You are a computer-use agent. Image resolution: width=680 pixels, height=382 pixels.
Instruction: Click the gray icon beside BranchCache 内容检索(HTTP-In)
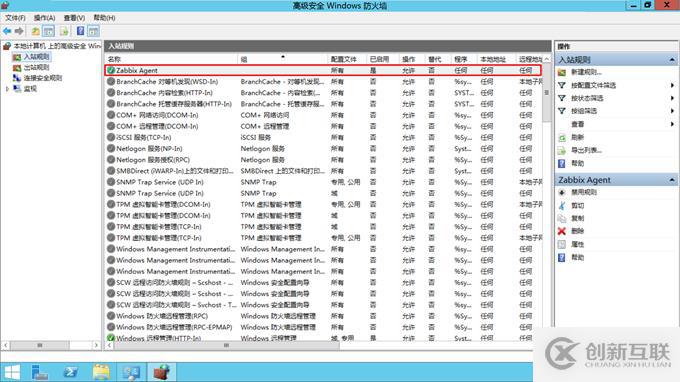111,93
